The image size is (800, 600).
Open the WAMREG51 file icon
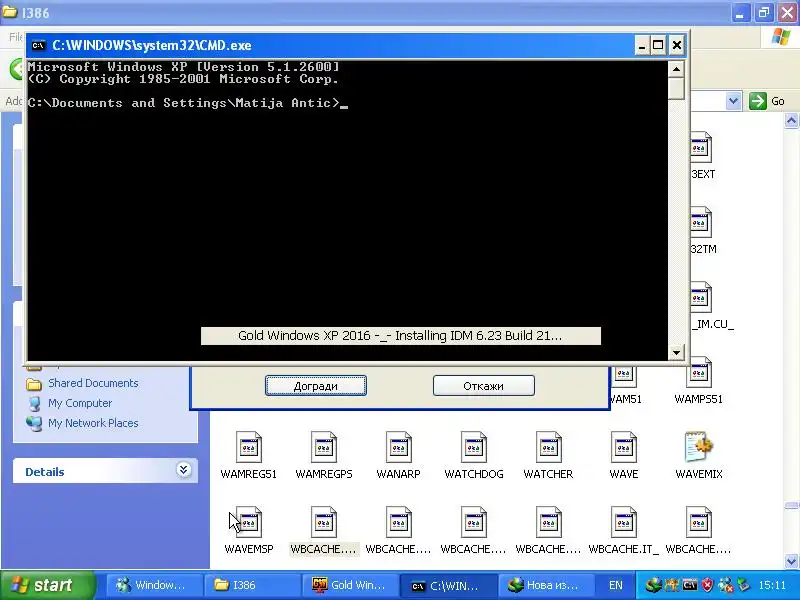click(x=248, y=447)
